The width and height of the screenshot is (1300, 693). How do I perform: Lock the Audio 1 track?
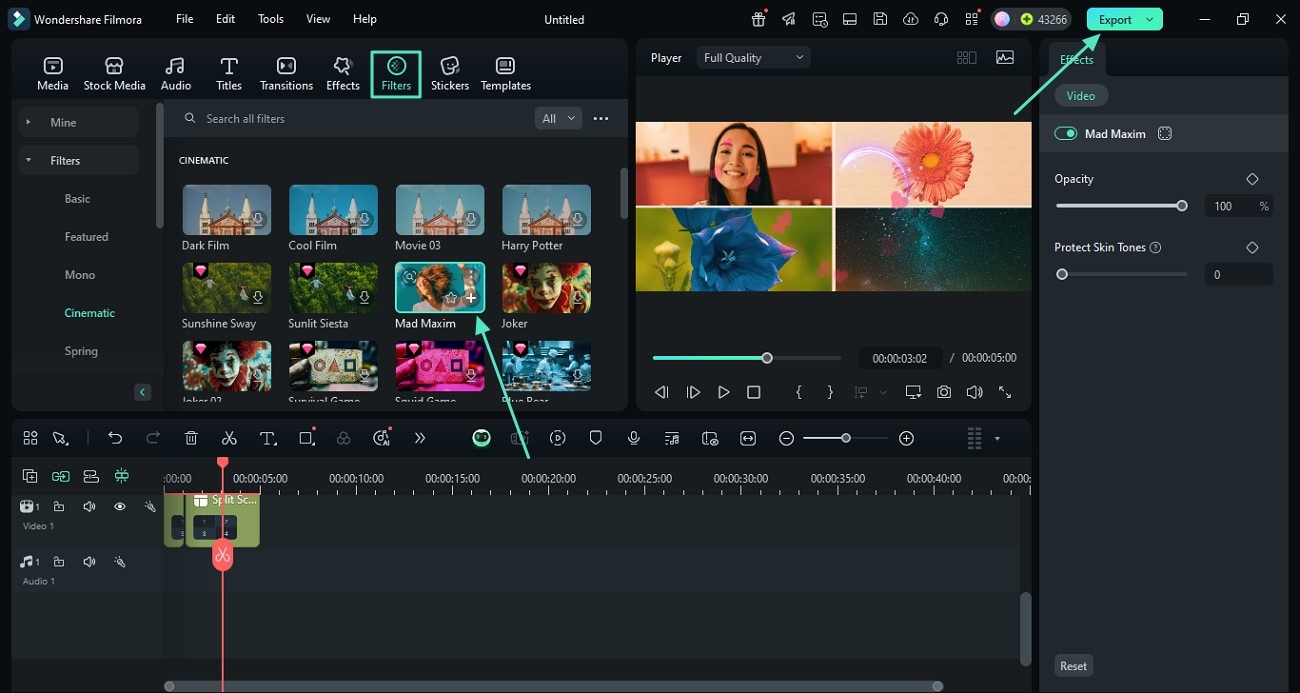[x=59, y=562]
